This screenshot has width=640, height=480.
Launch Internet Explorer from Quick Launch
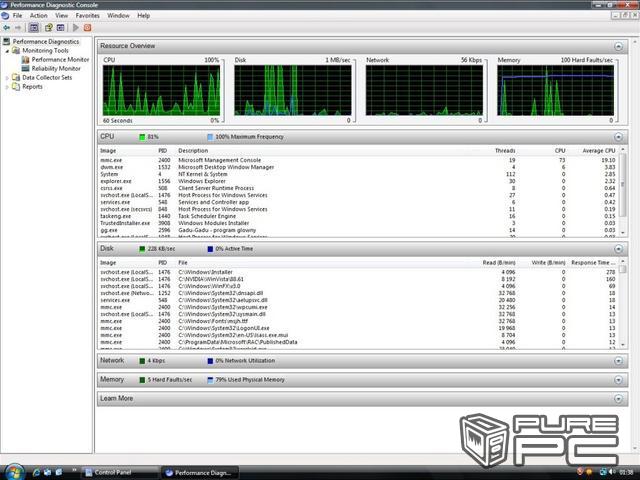pyautogui.click(x=36, y=472)
